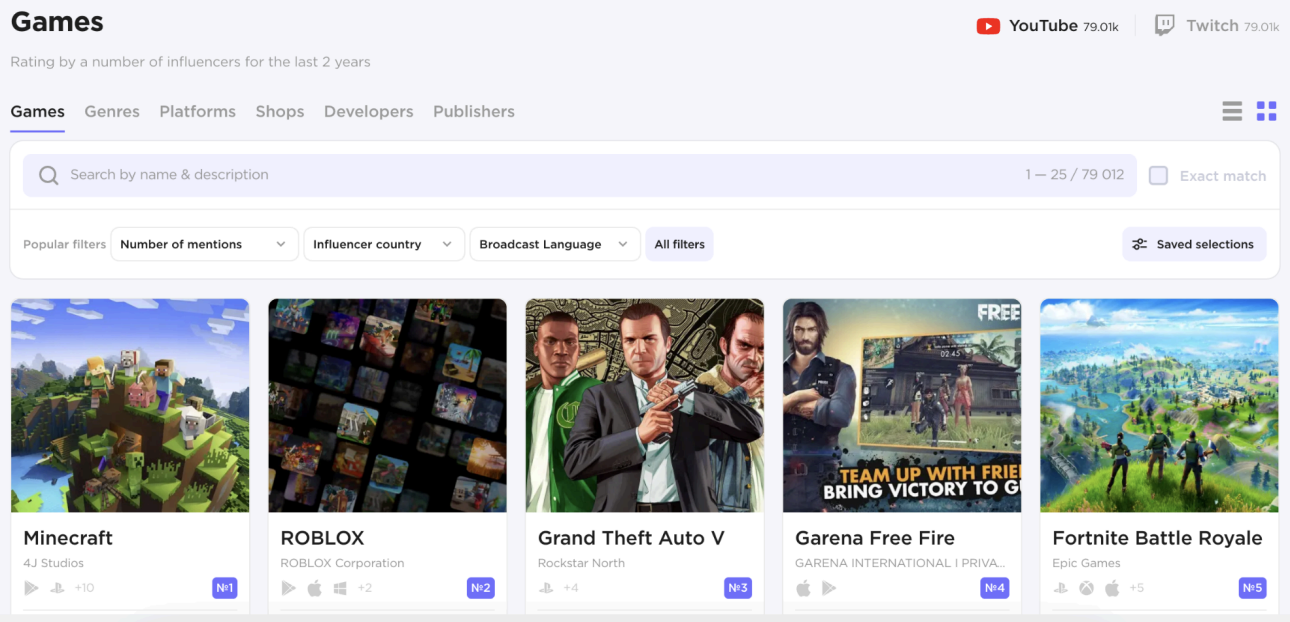1290x622 pixels.
Task: Click the All filters button
Action: click(680, 244)
